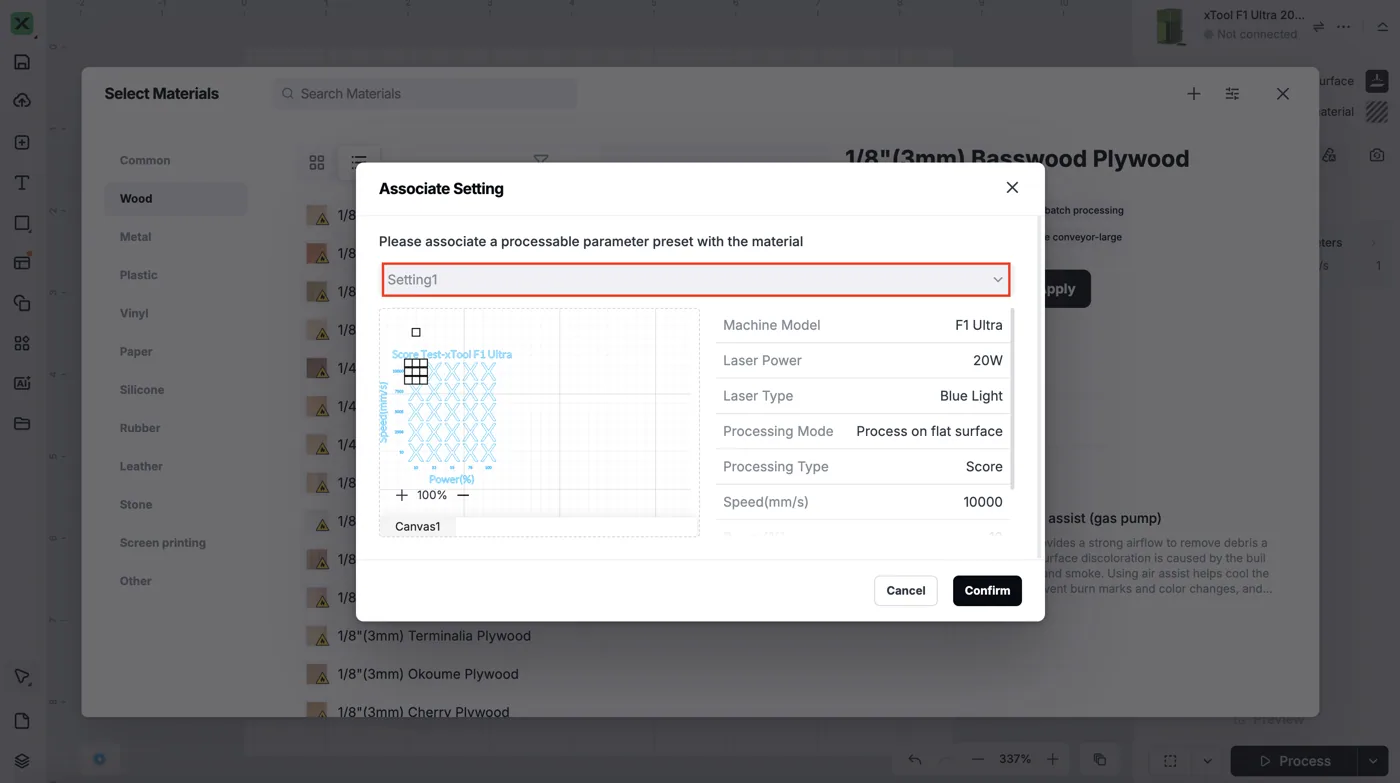Select the Metal material category
Viewport: 1400px width, 783px height.
pos(135,237)
